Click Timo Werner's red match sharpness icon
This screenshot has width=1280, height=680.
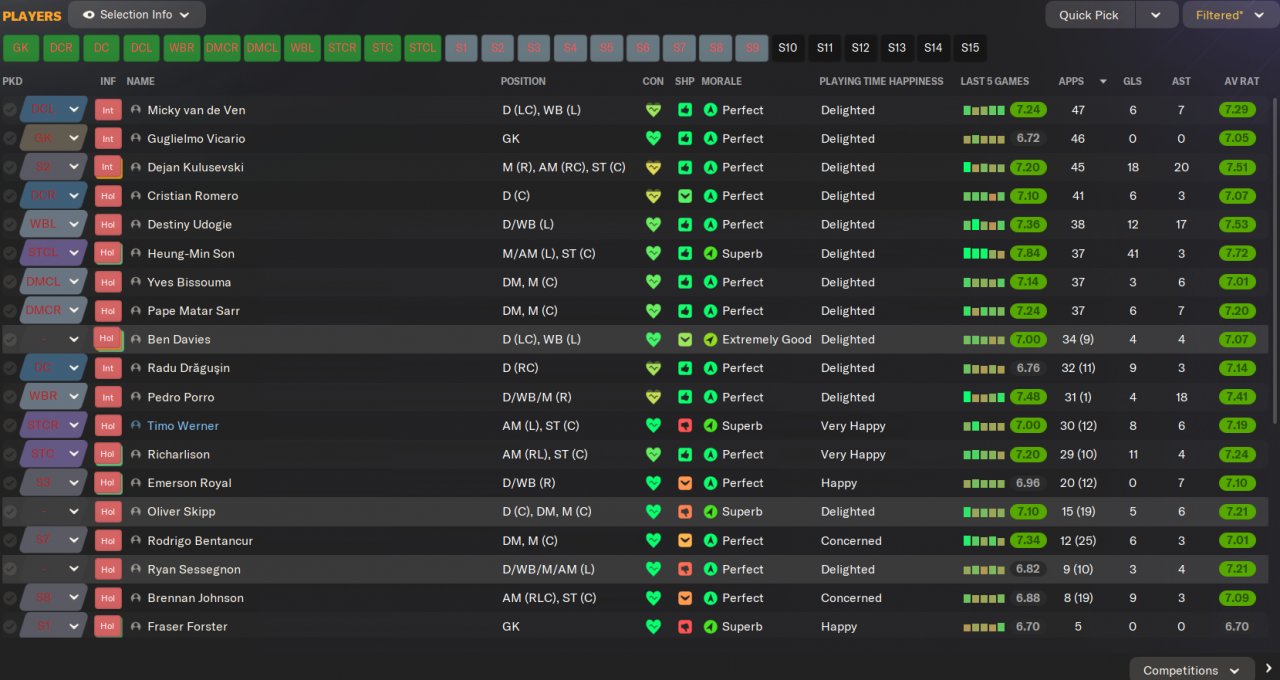pos(685,426)
